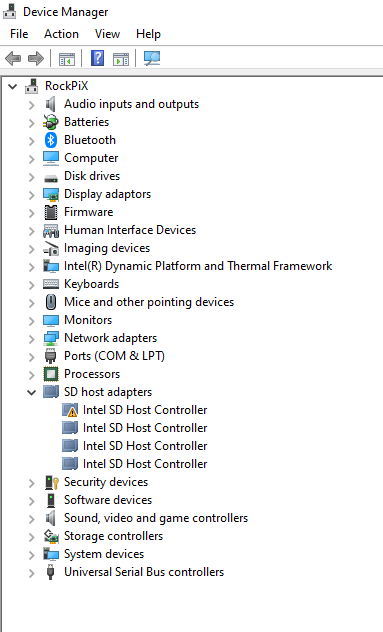Select the Display adaptors label

107,194
